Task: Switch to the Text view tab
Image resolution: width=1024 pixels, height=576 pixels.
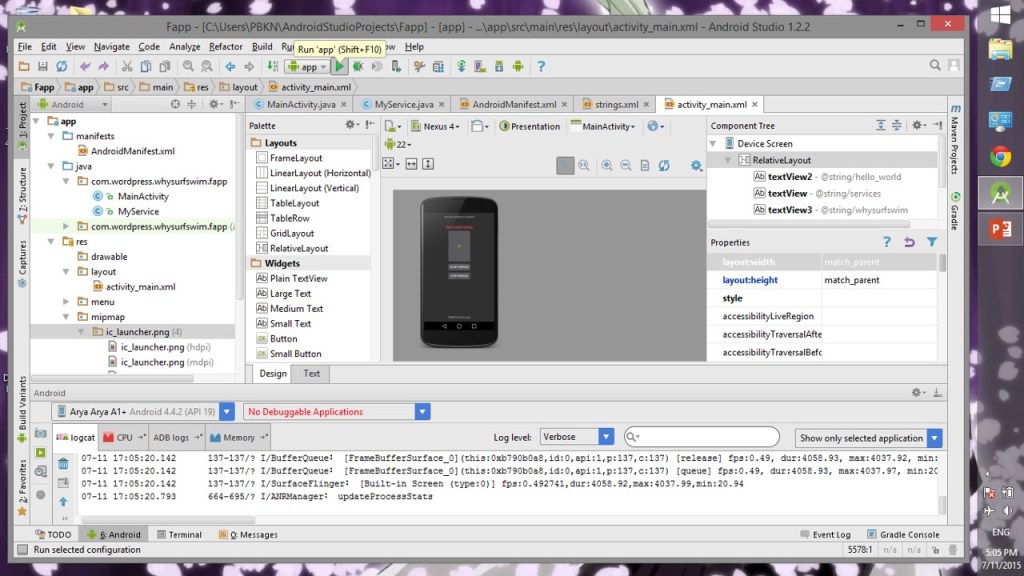Action: (x=312, y=373)
